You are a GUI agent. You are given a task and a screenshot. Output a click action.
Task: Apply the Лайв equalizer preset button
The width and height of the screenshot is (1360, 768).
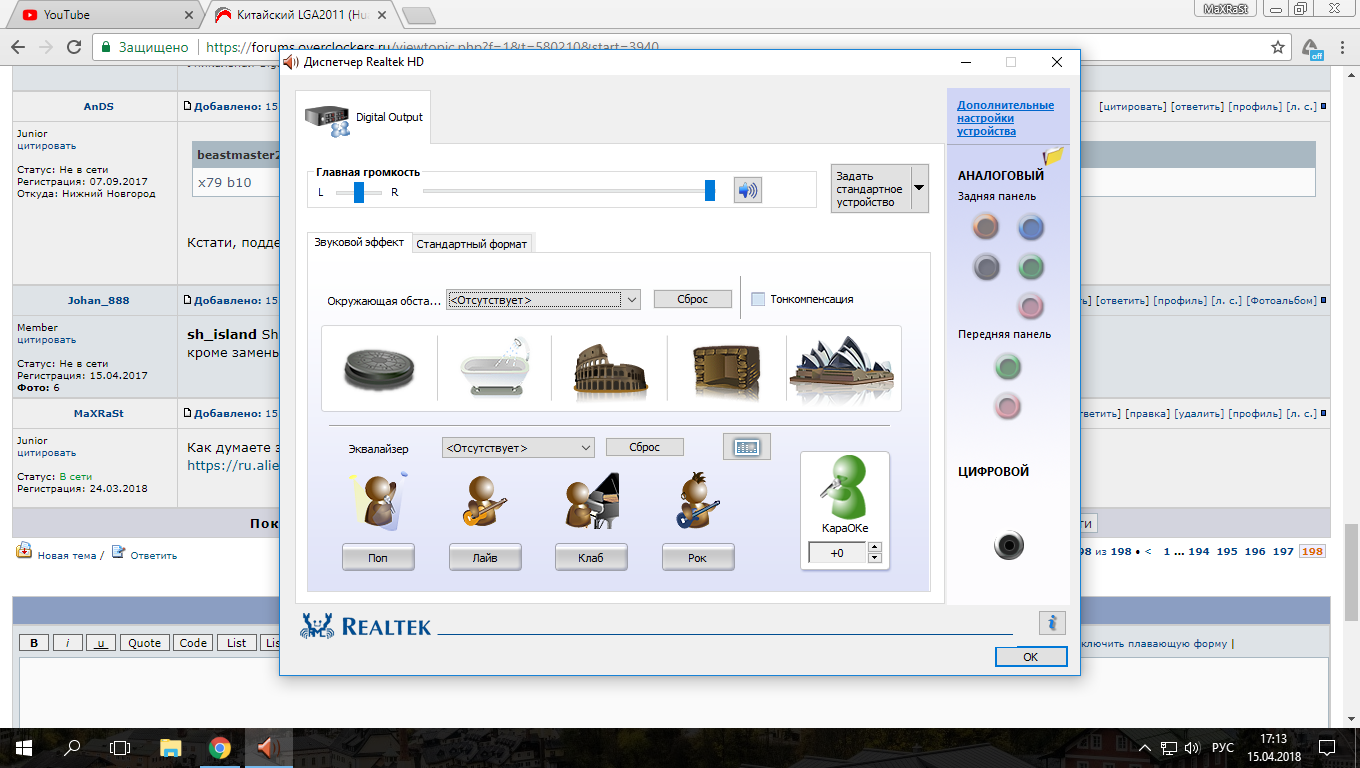click(485, 558)
